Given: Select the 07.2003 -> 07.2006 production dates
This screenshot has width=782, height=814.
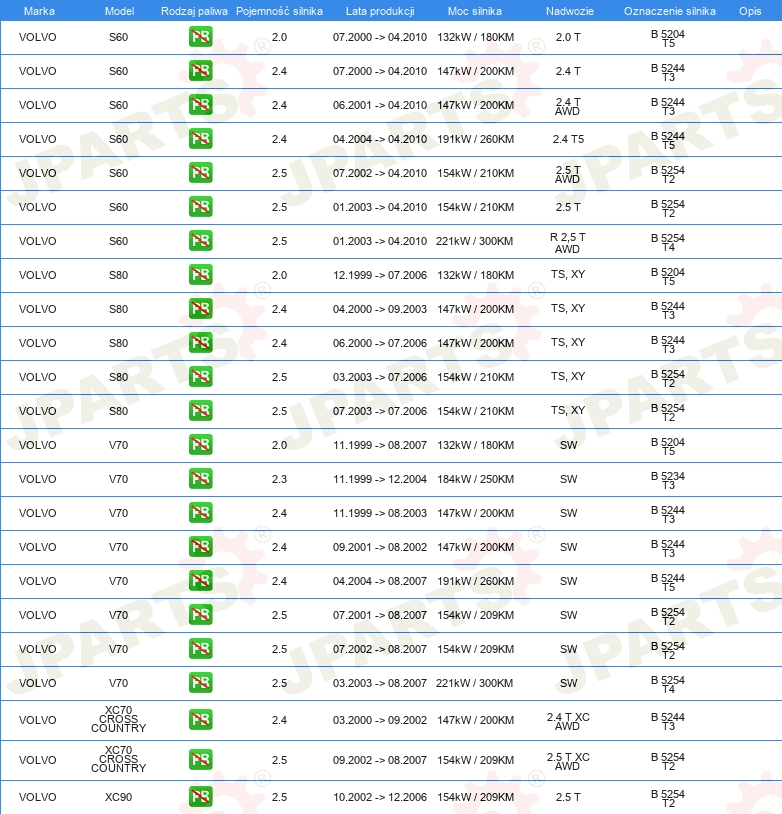Looking at the screenshot, I should [380, 411].
